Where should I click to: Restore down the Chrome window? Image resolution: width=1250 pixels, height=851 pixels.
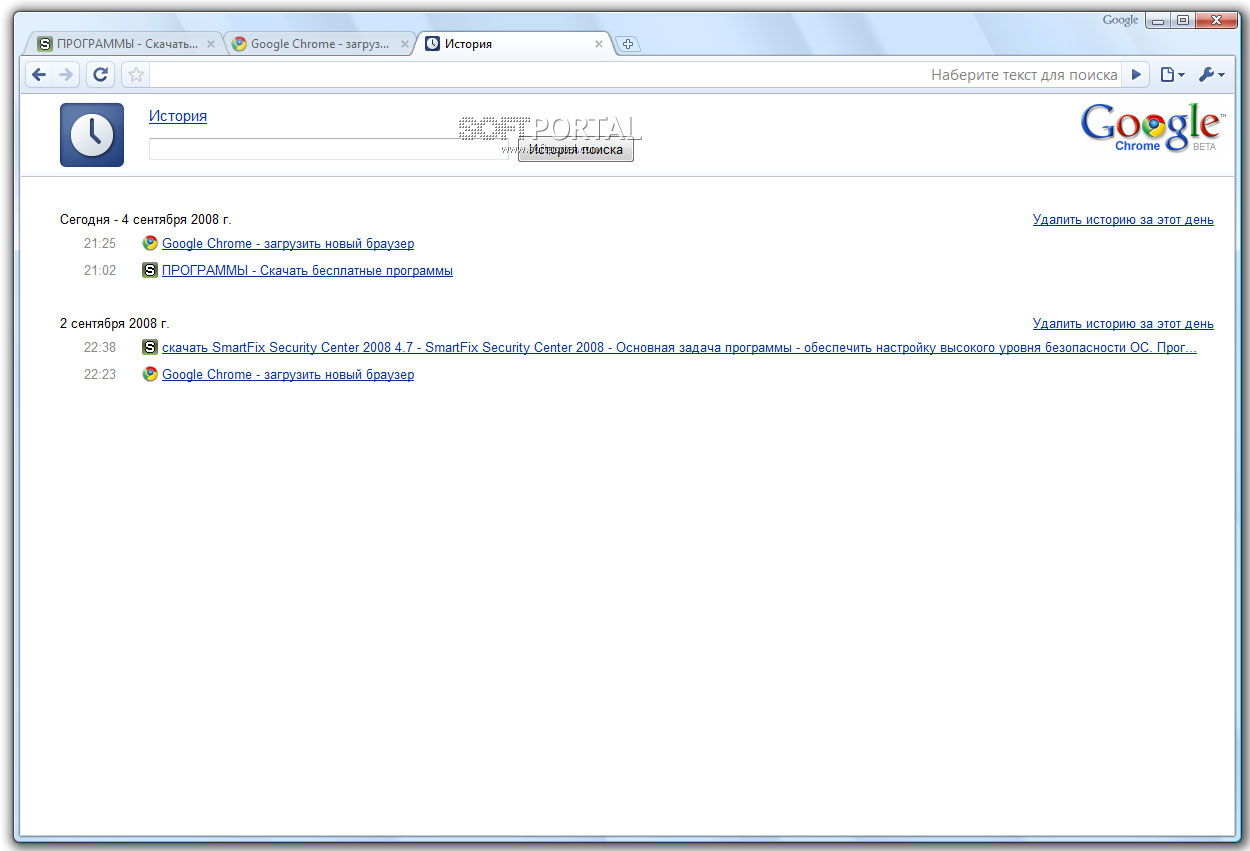click(x=1183, y=20)
